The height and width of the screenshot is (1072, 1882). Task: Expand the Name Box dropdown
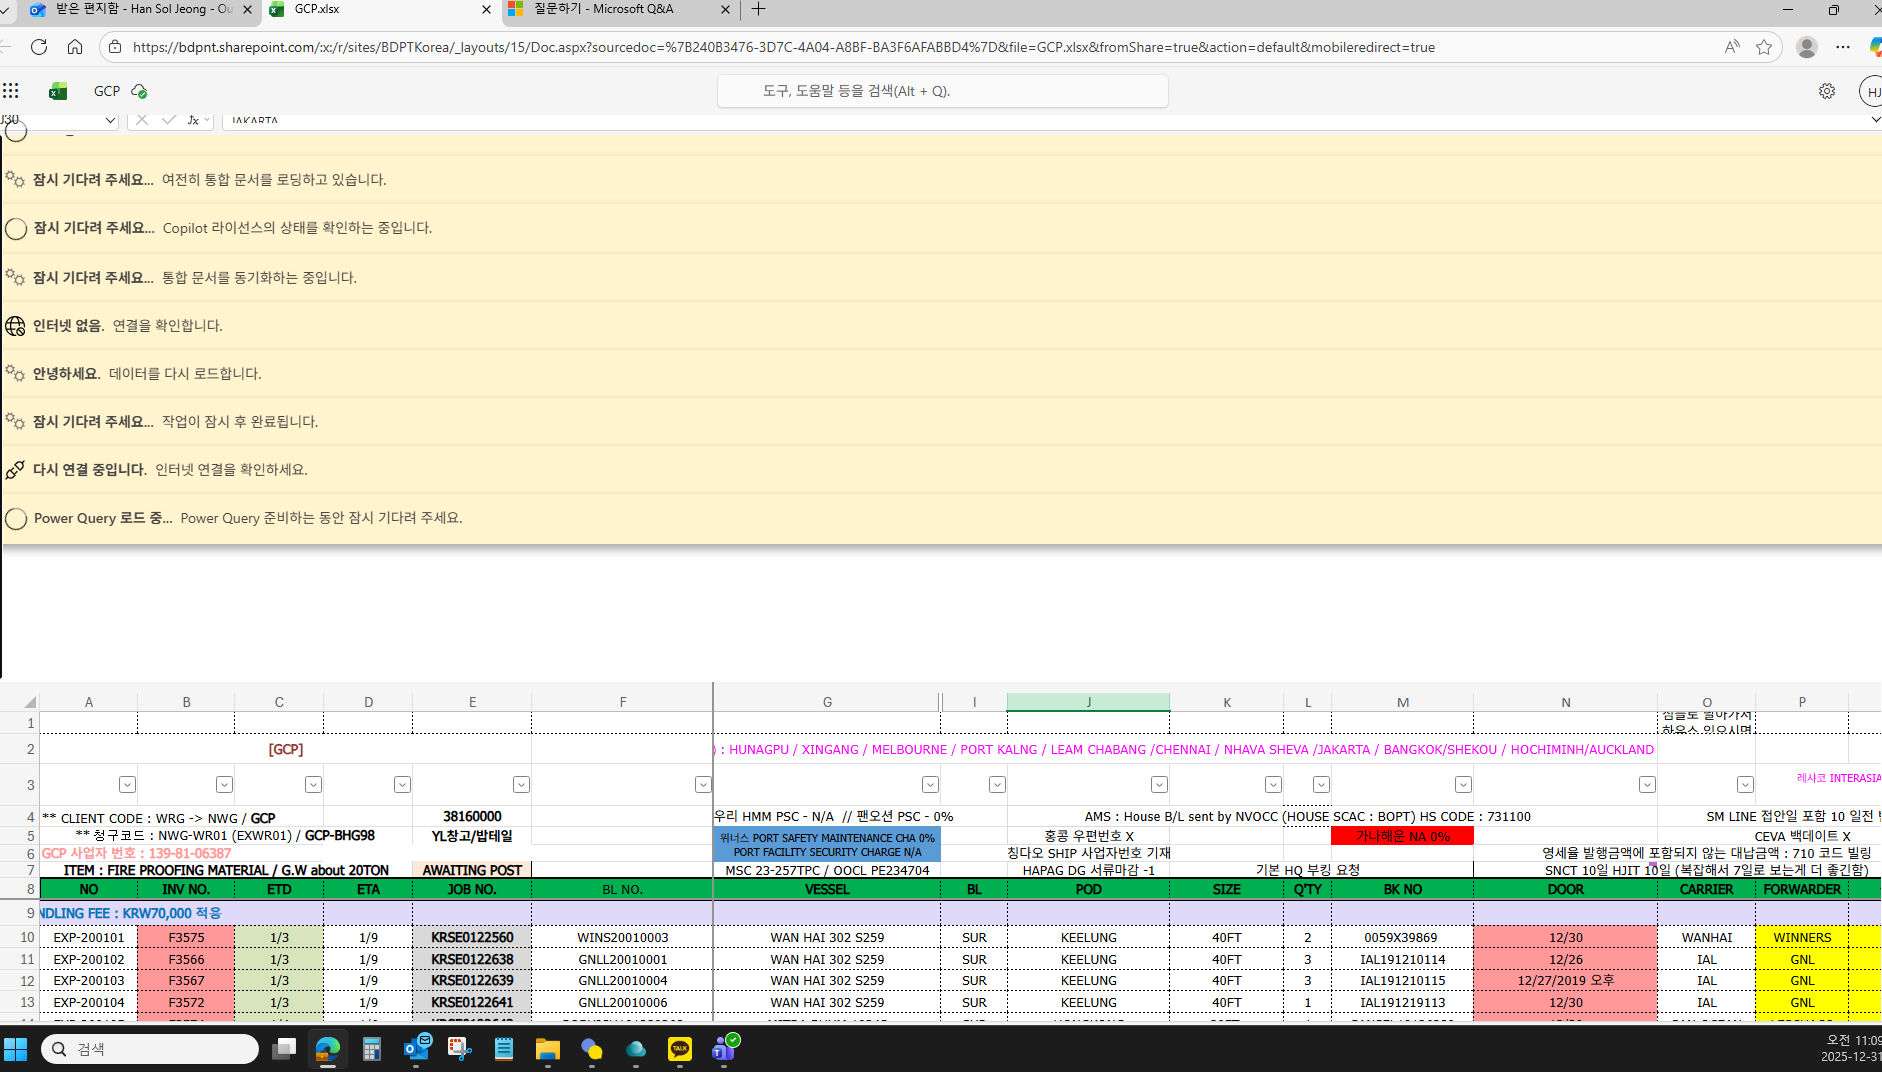click(110, 120)
